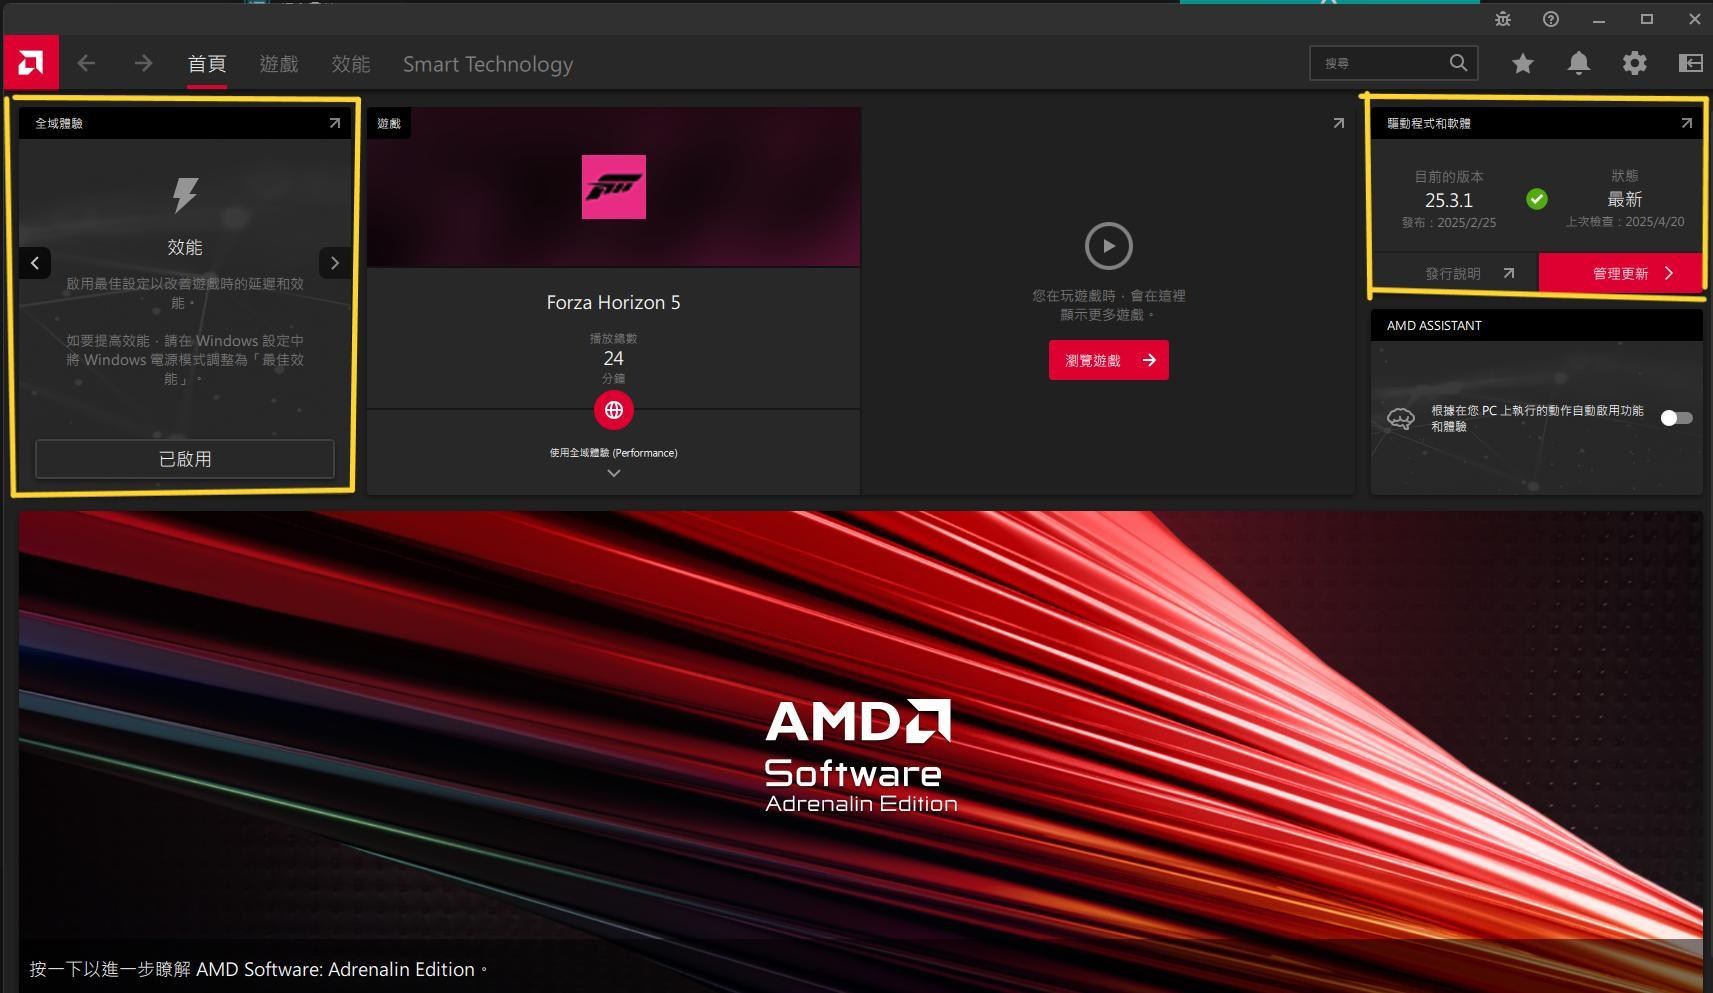The width and height of the screenshot is (1713, 993).
Task: Open notifications bell icon
Action: (x=1579, y=63)
